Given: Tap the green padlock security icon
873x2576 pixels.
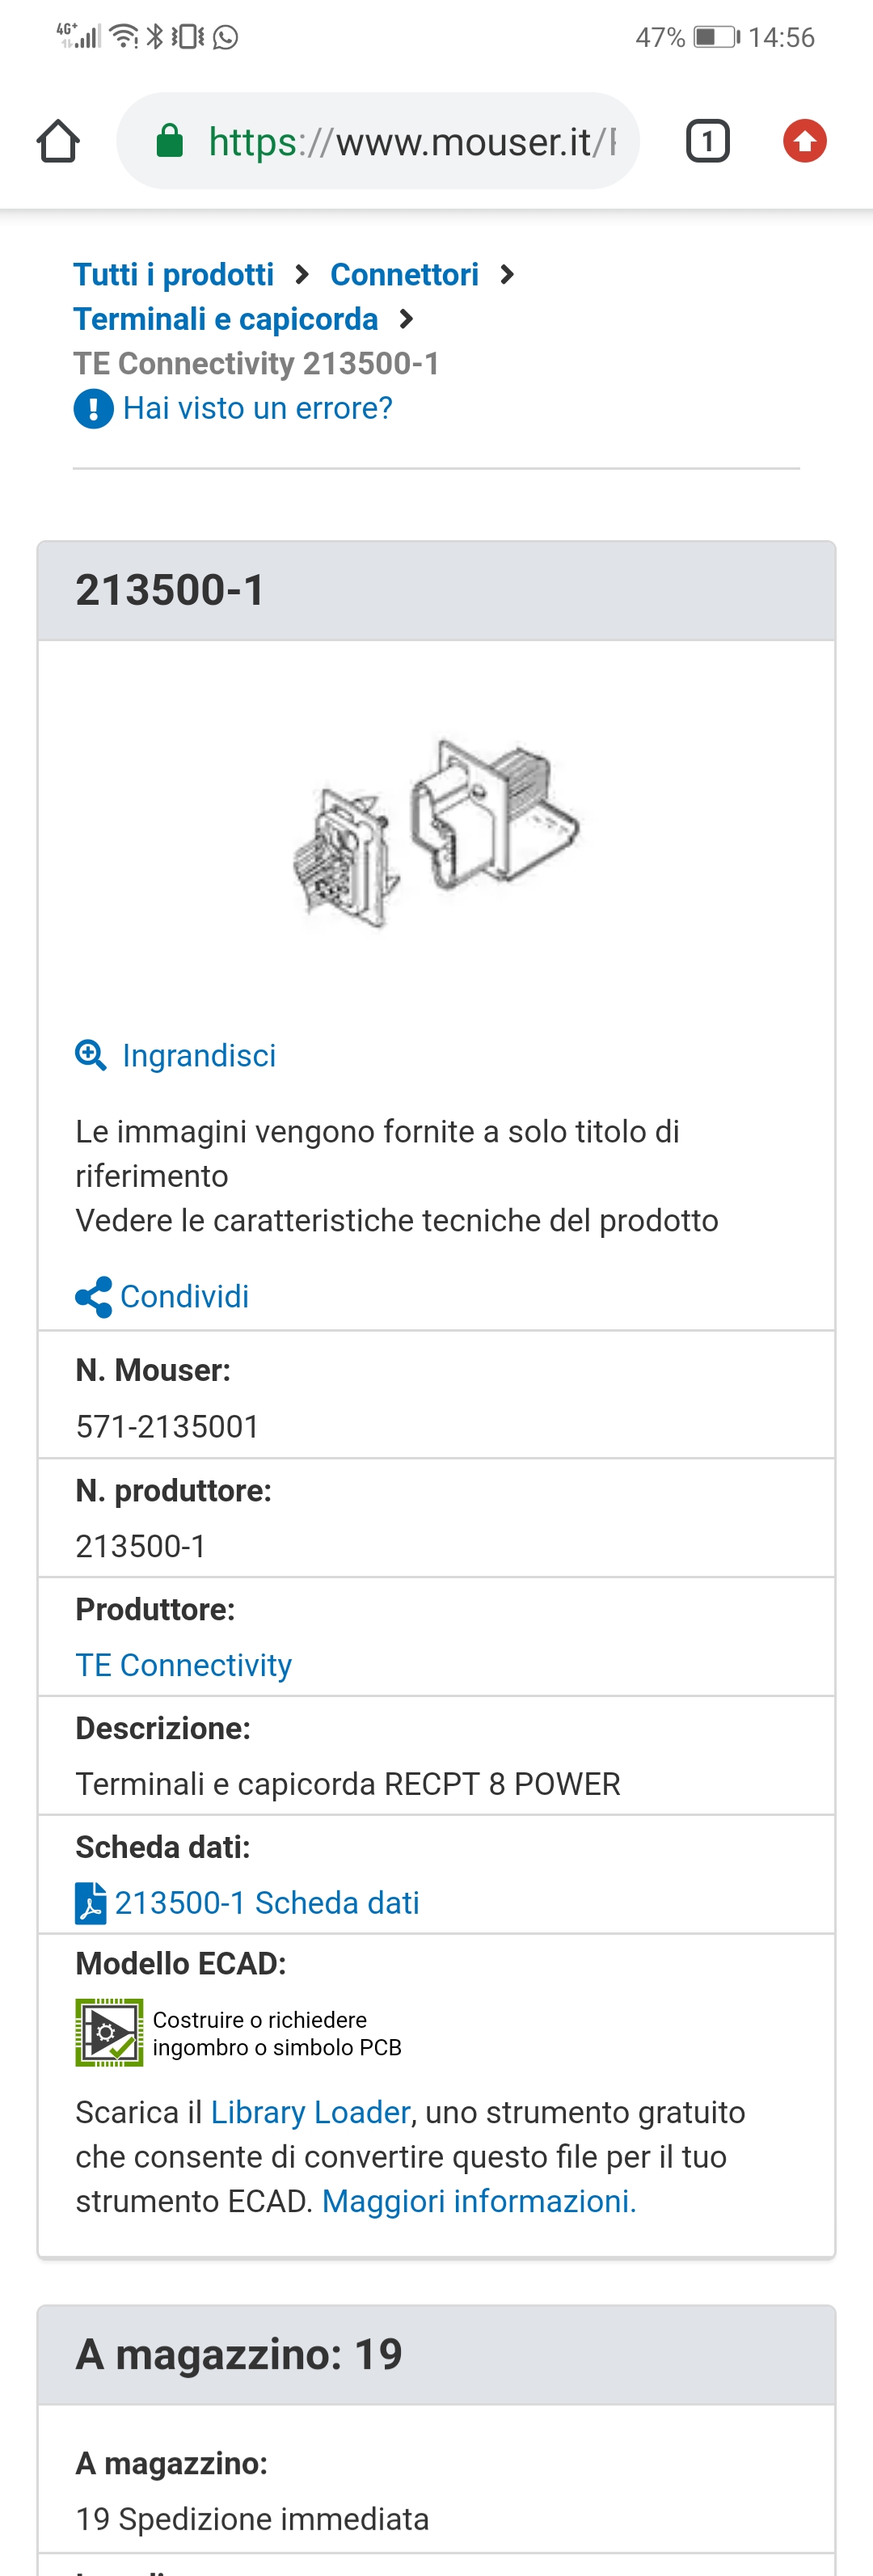Looking at the screenshot, I should (170, 141).
